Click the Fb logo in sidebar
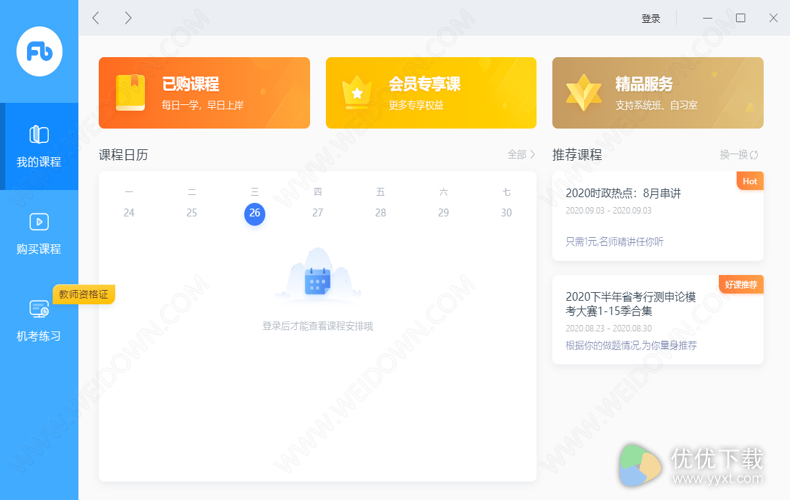The width and height of the screenshot is (790, 500). (x=39, y=51)
